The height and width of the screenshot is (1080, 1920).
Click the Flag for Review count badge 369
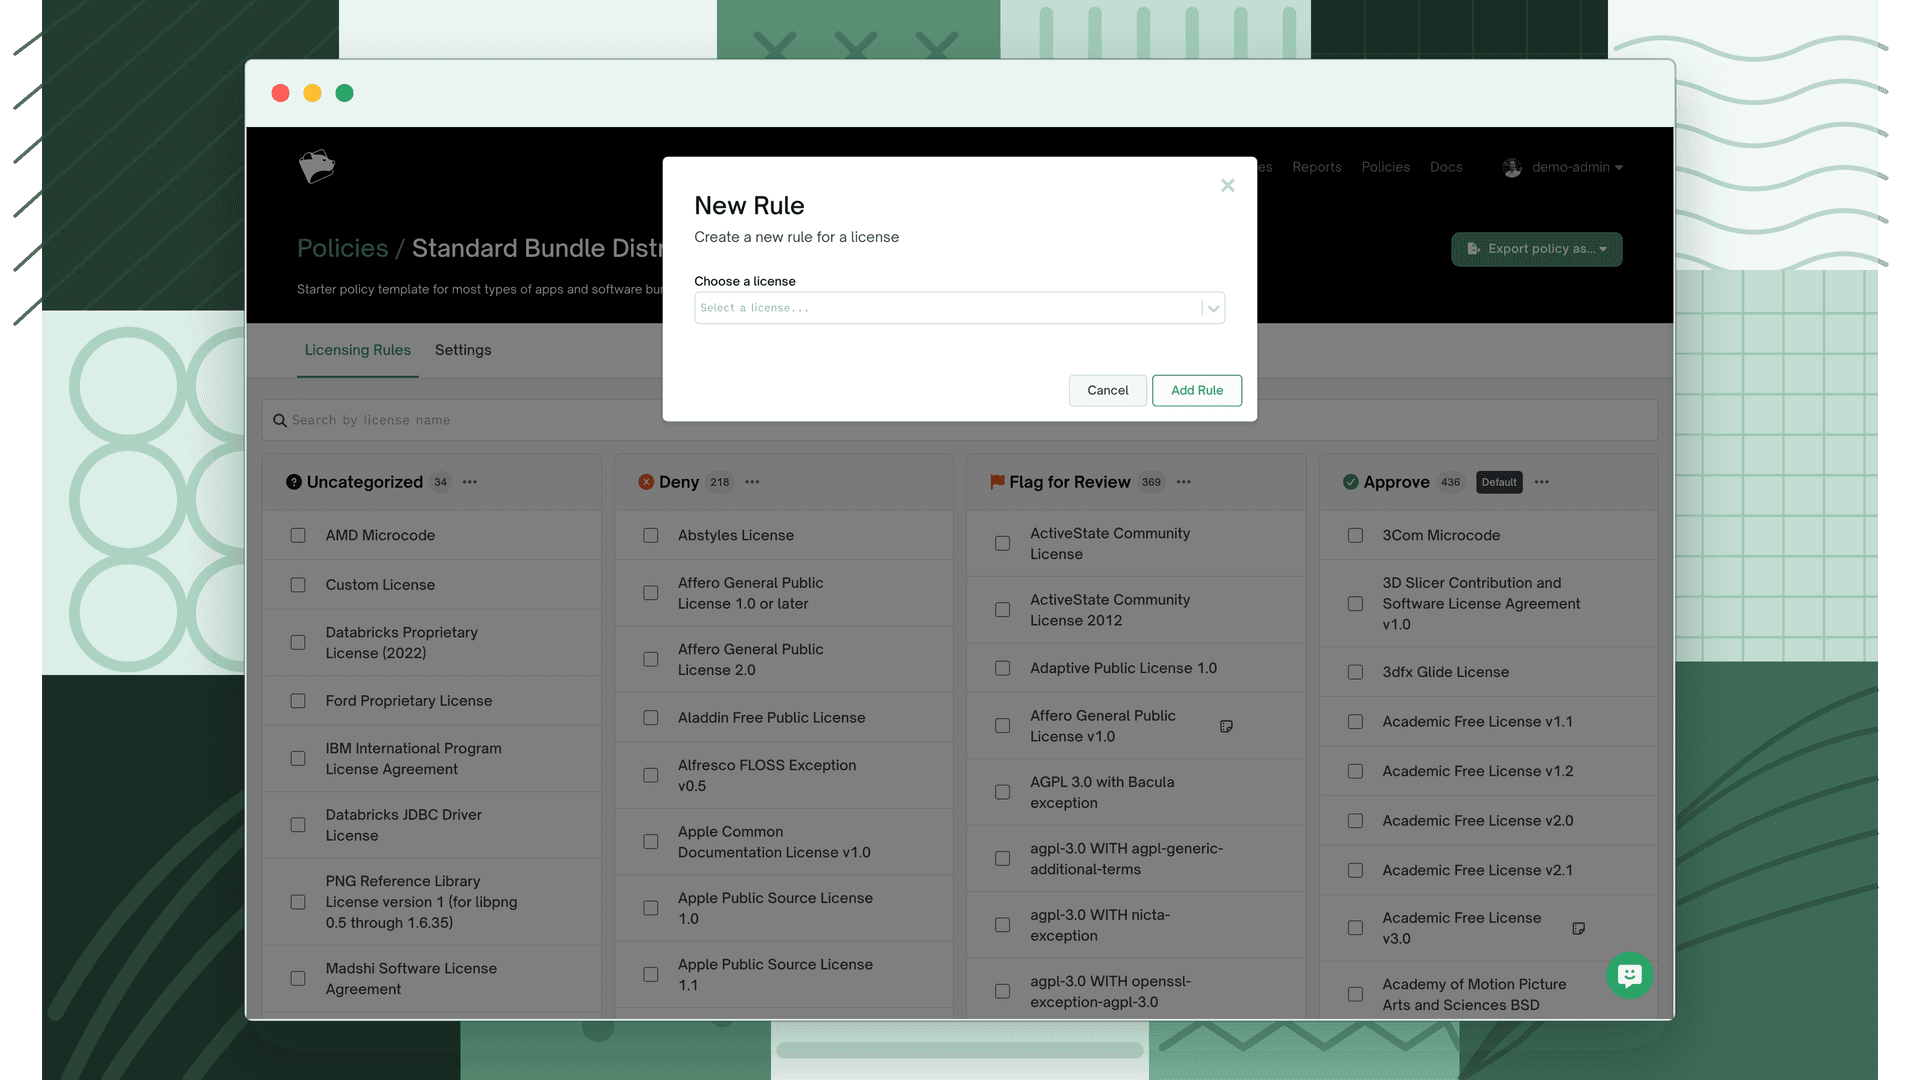click(x=1151, y=482)
